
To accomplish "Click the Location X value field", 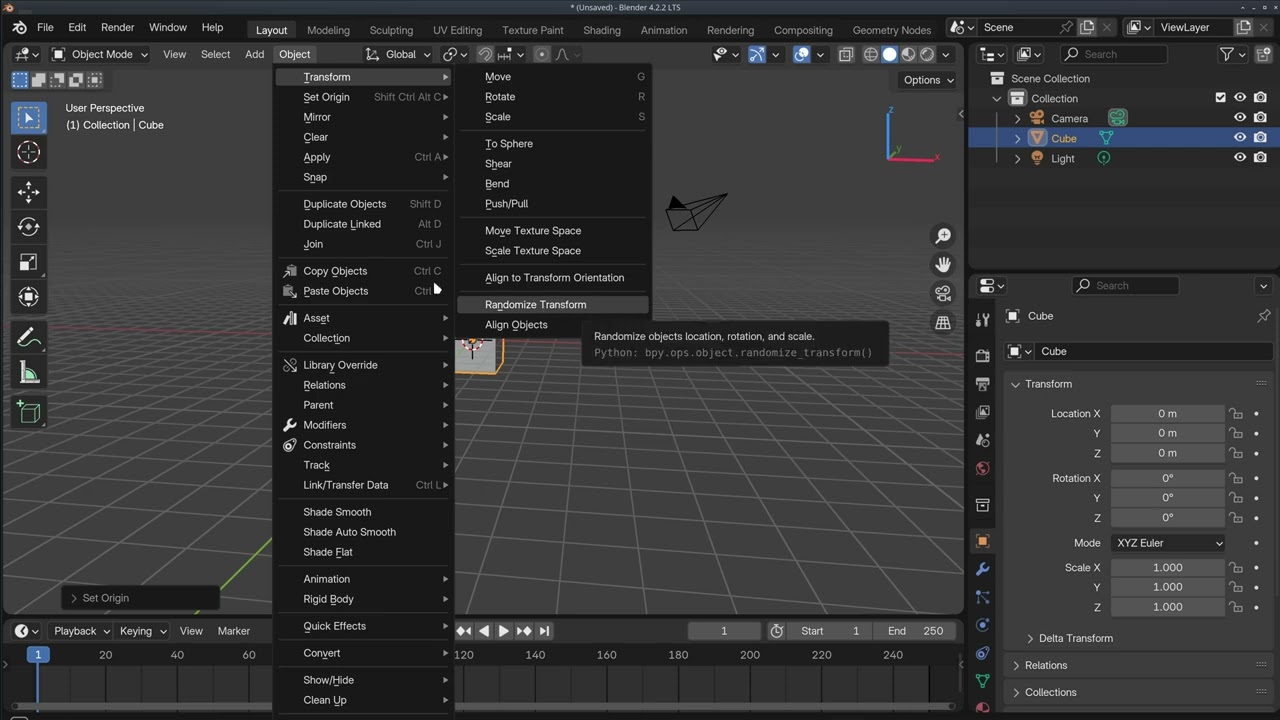I will 1168,414.
